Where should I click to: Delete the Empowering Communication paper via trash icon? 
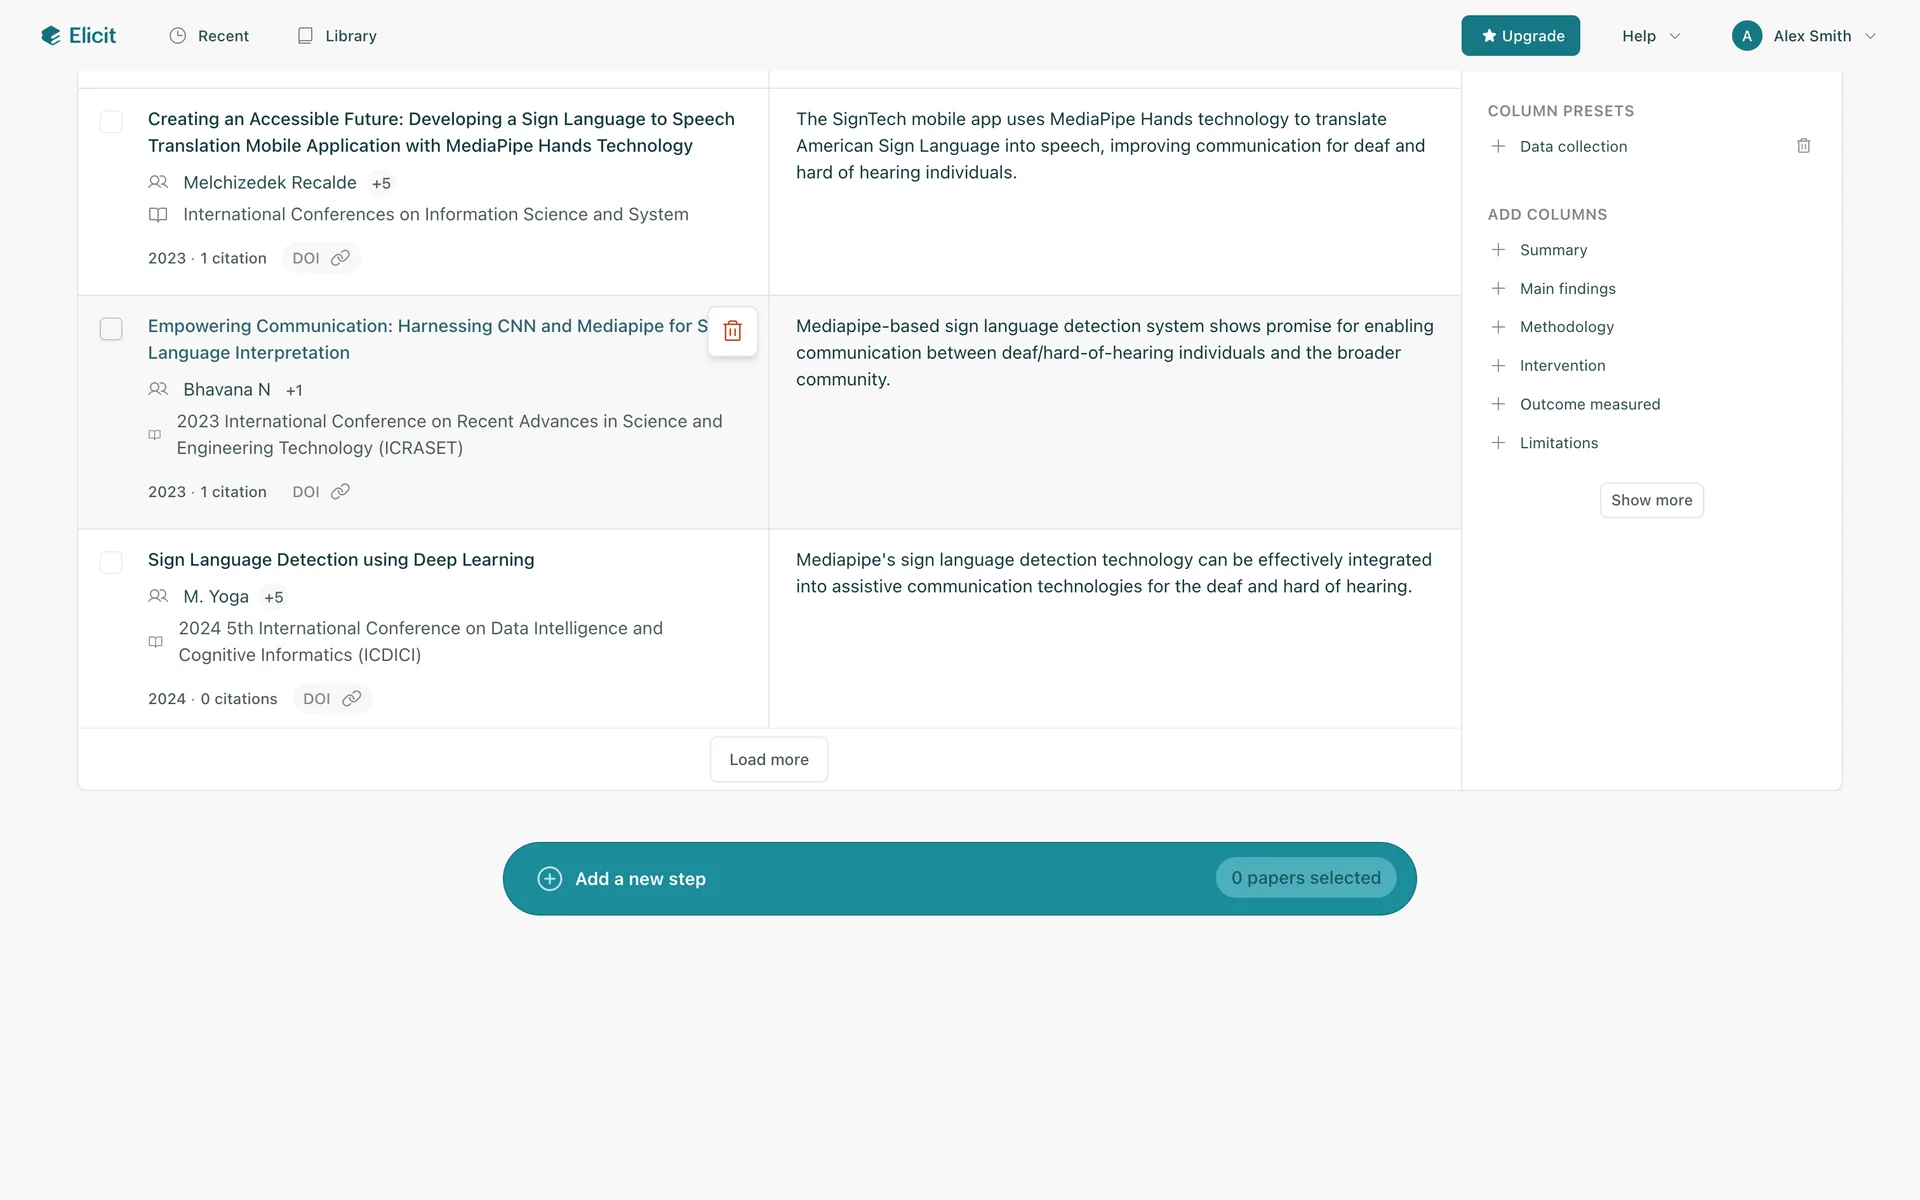click(x=732, y=331)
